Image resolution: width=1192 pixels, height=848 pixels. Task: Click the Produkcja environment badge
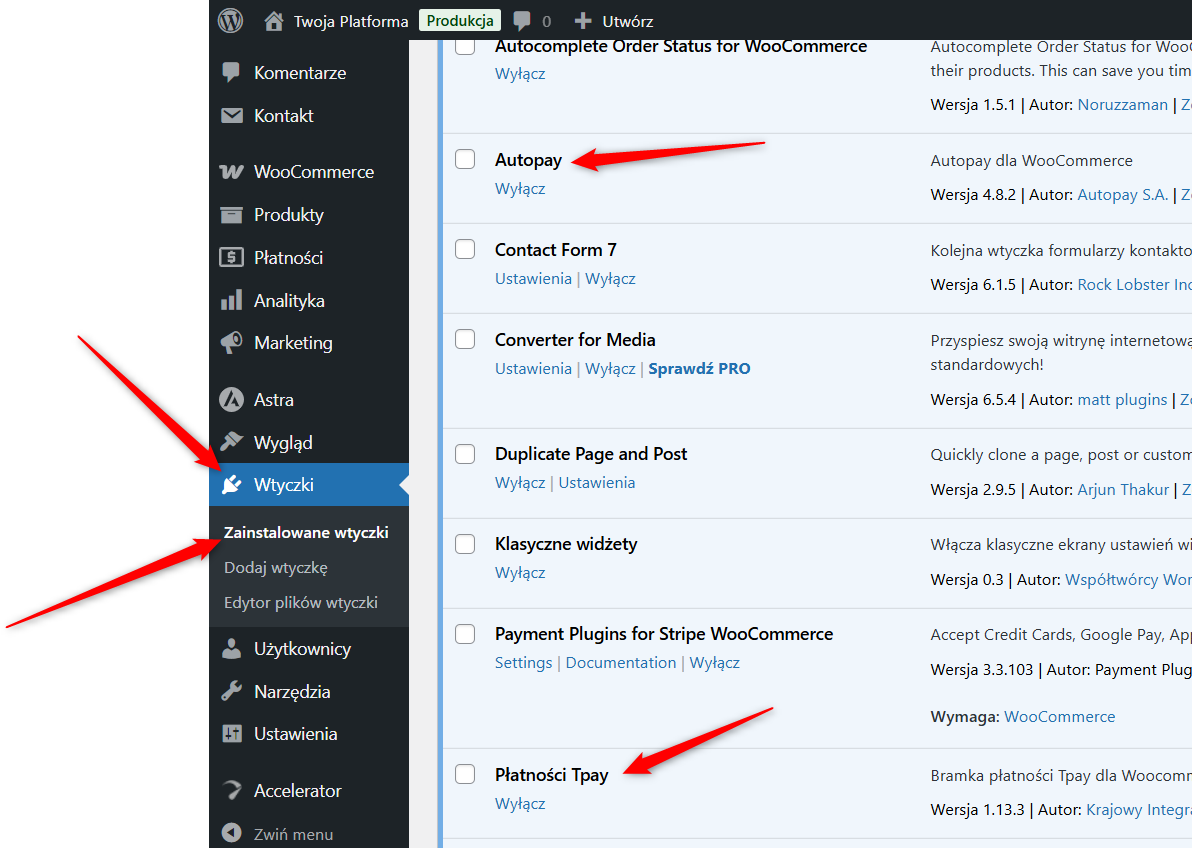click(x=460, y=21)
